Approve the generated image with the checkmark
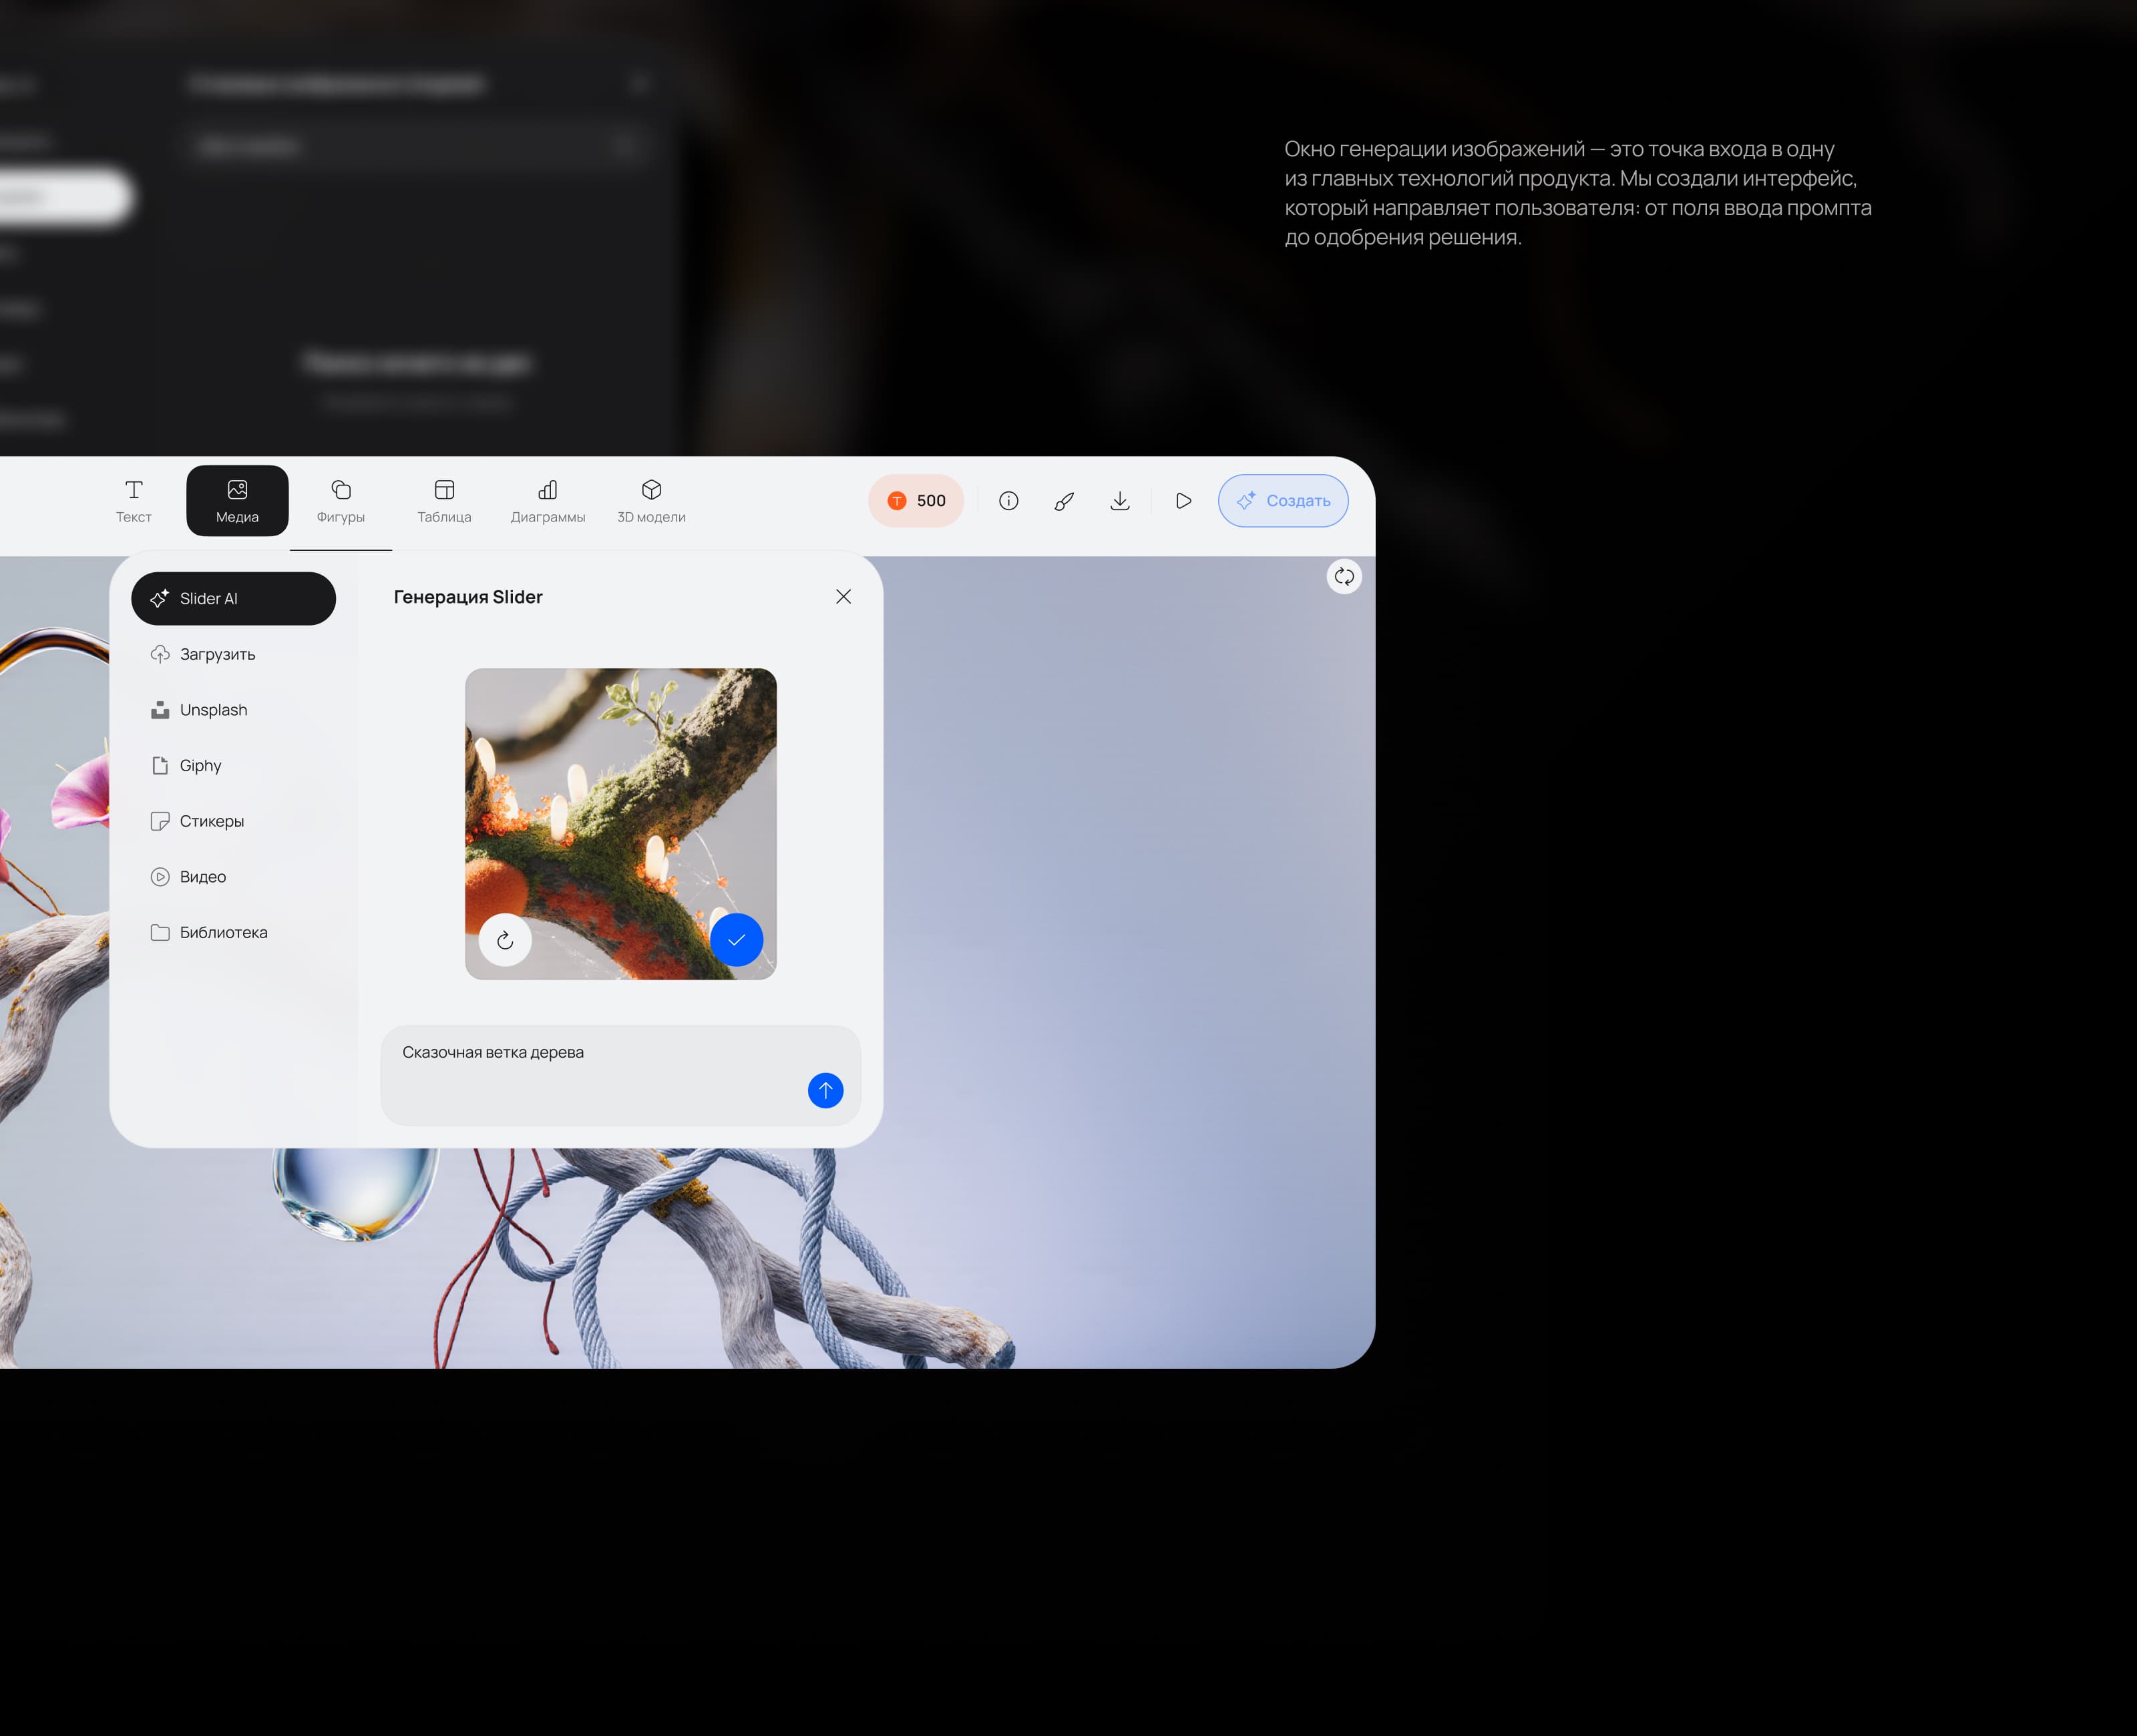 pos(737,940)
